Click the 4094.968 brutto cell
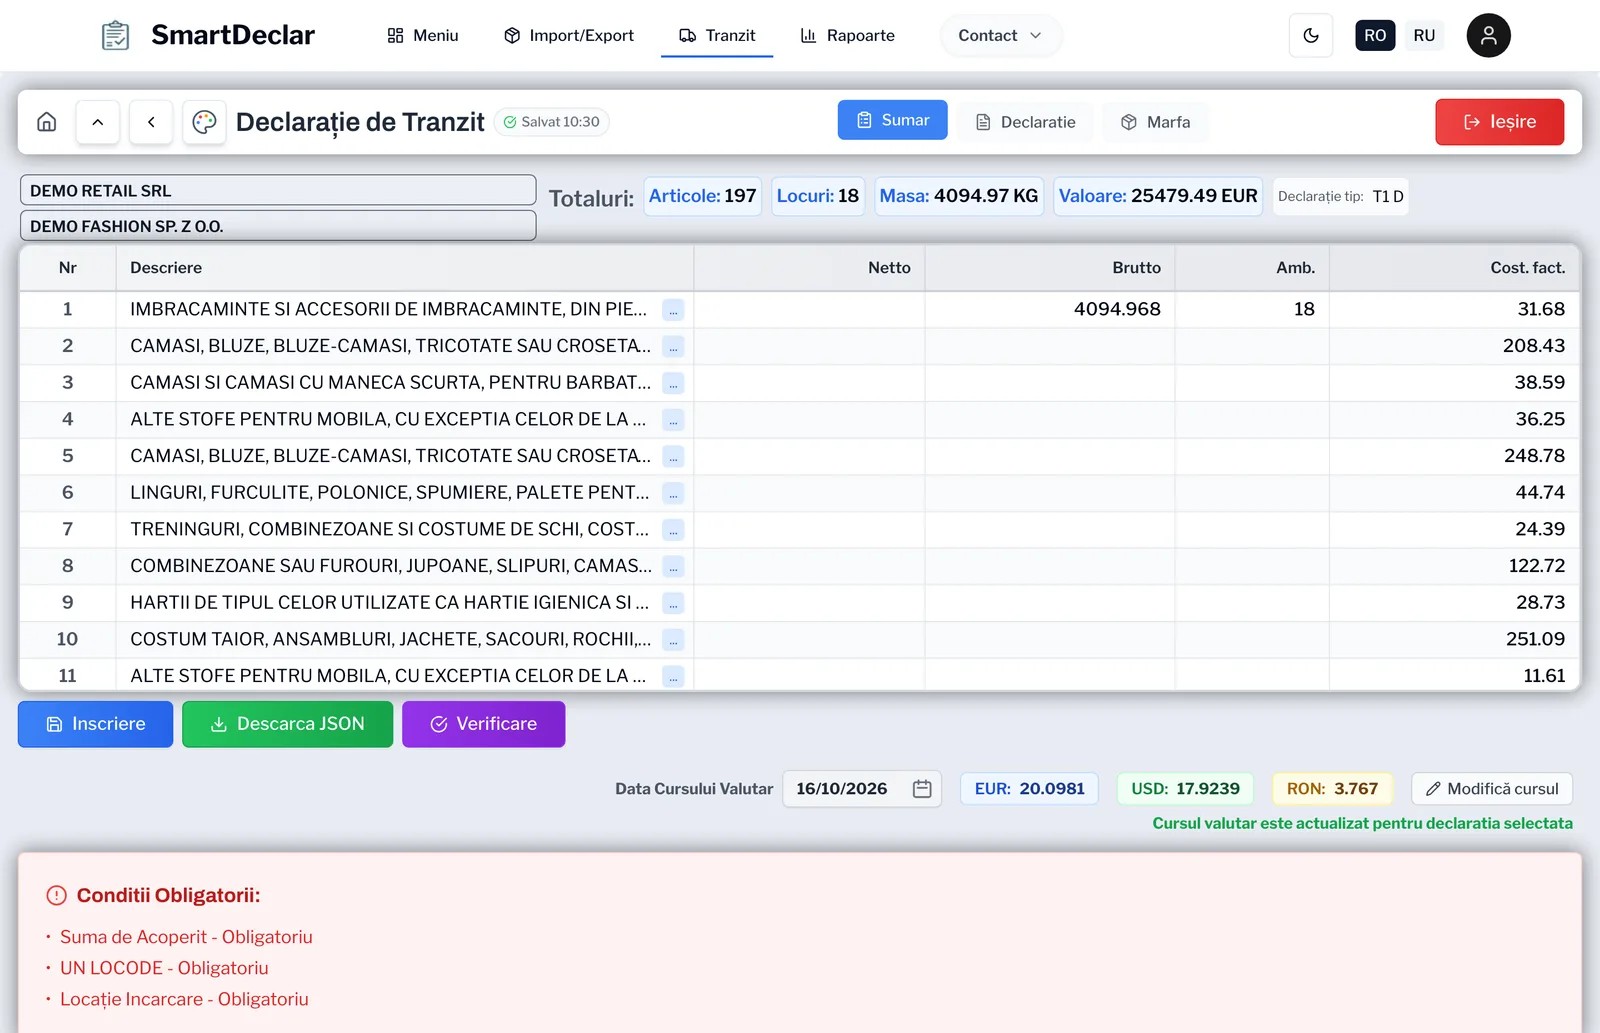 pyautogui.click(x=1050, y=310)
